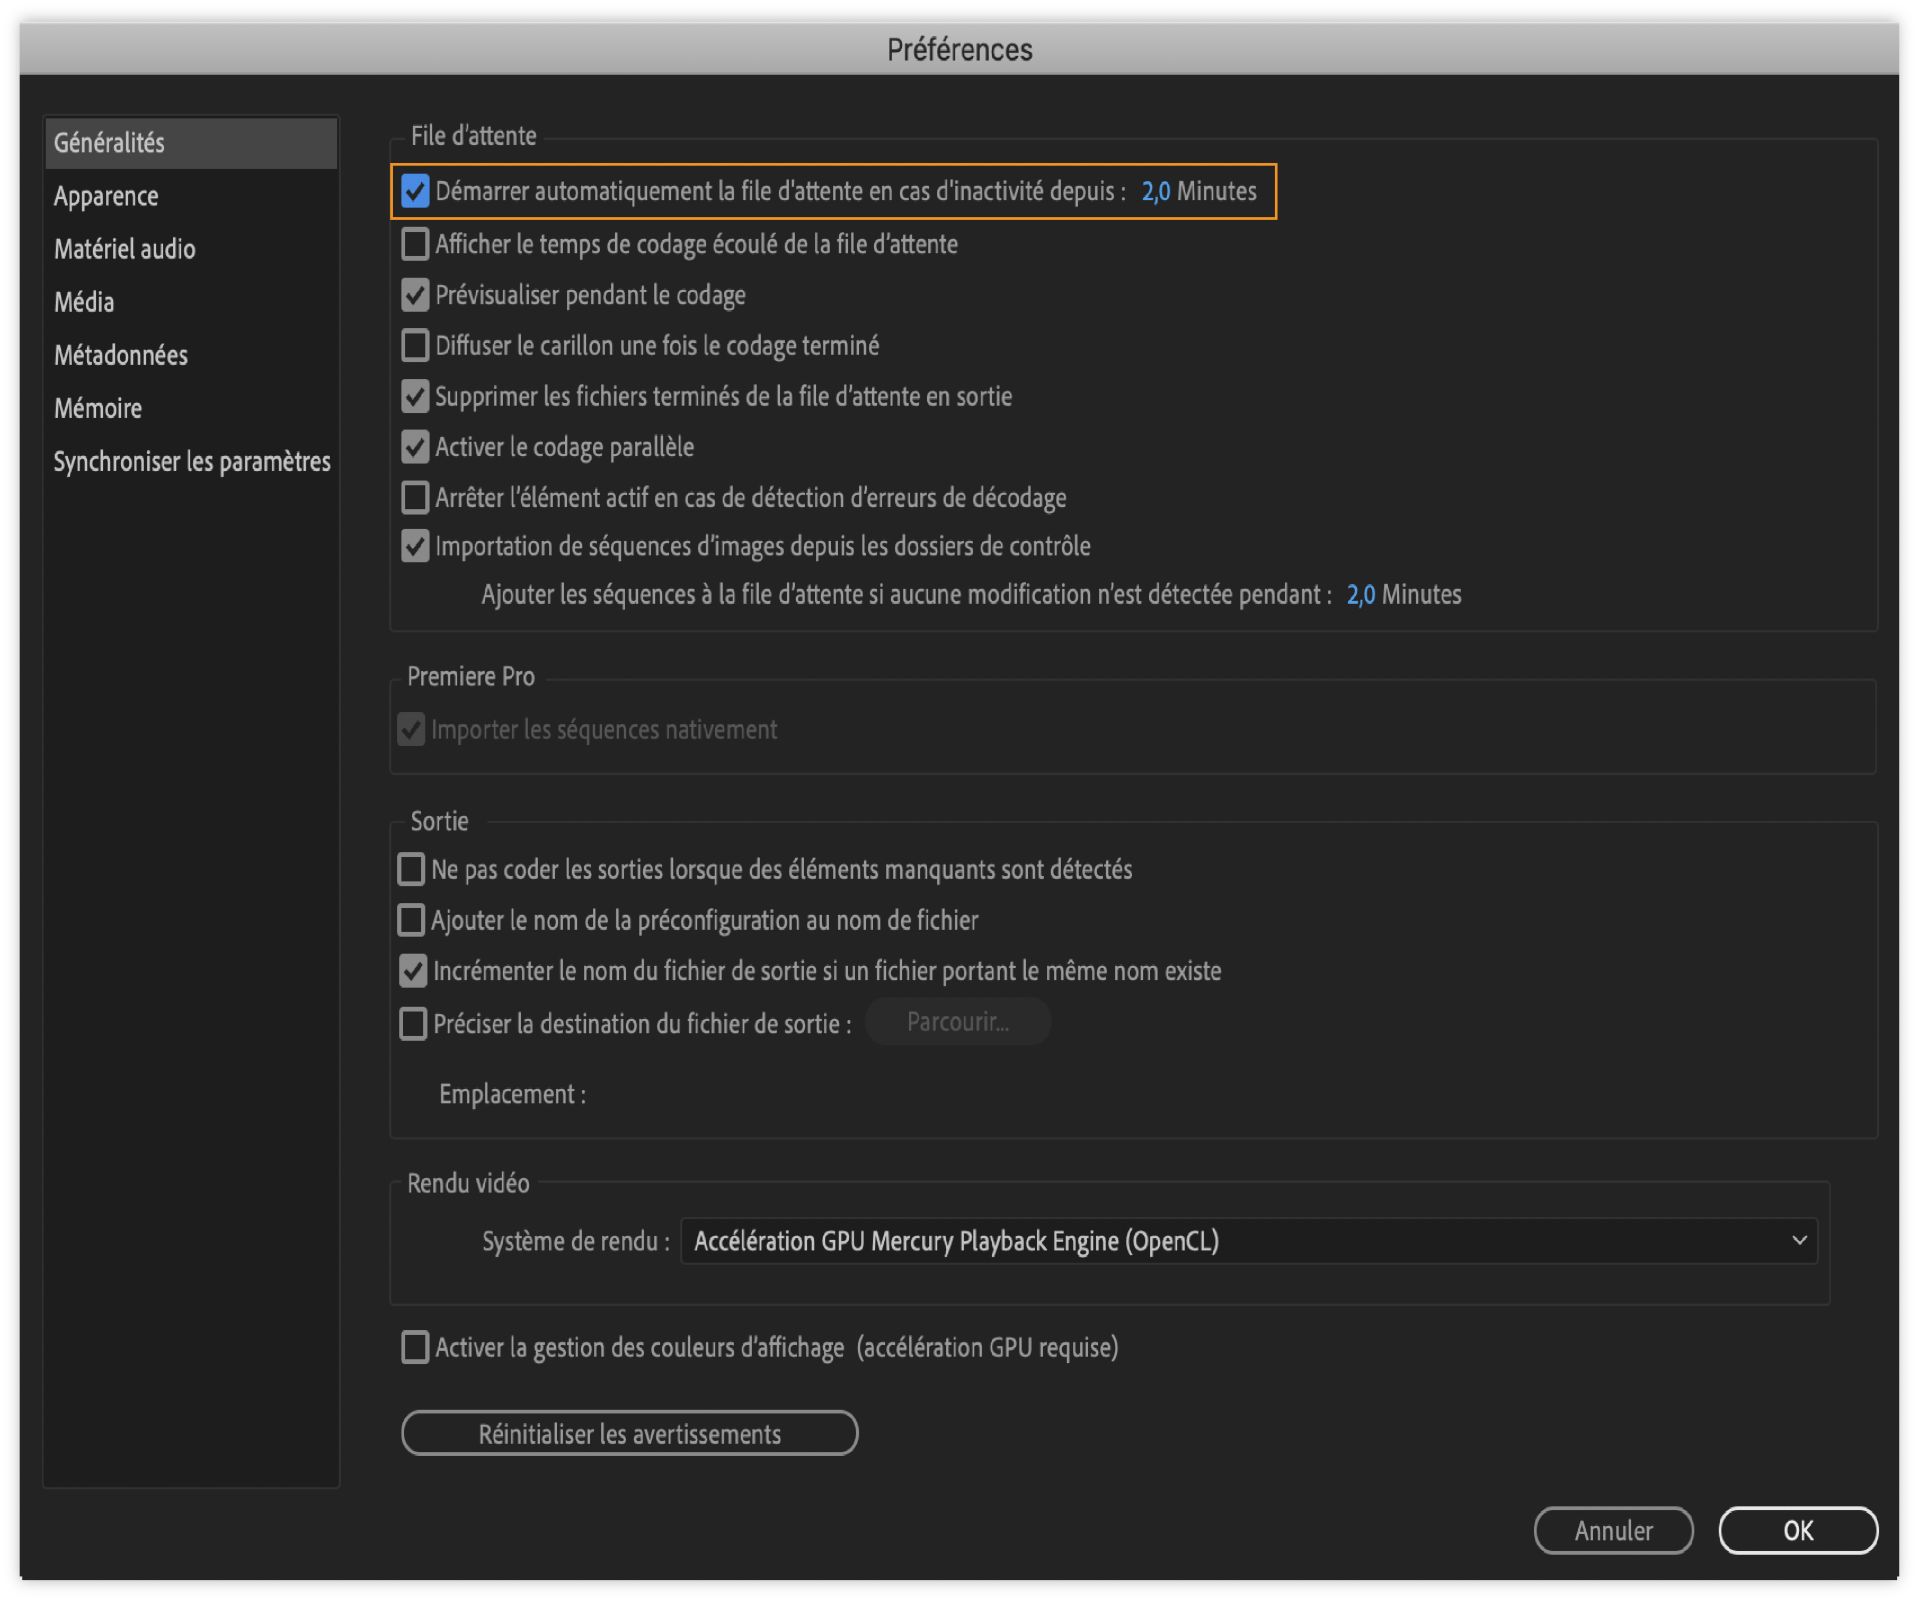Switch to the Média preferences section
Image resolution: width=1920 pixels, height=1604 pixels.
click(84, 302)
